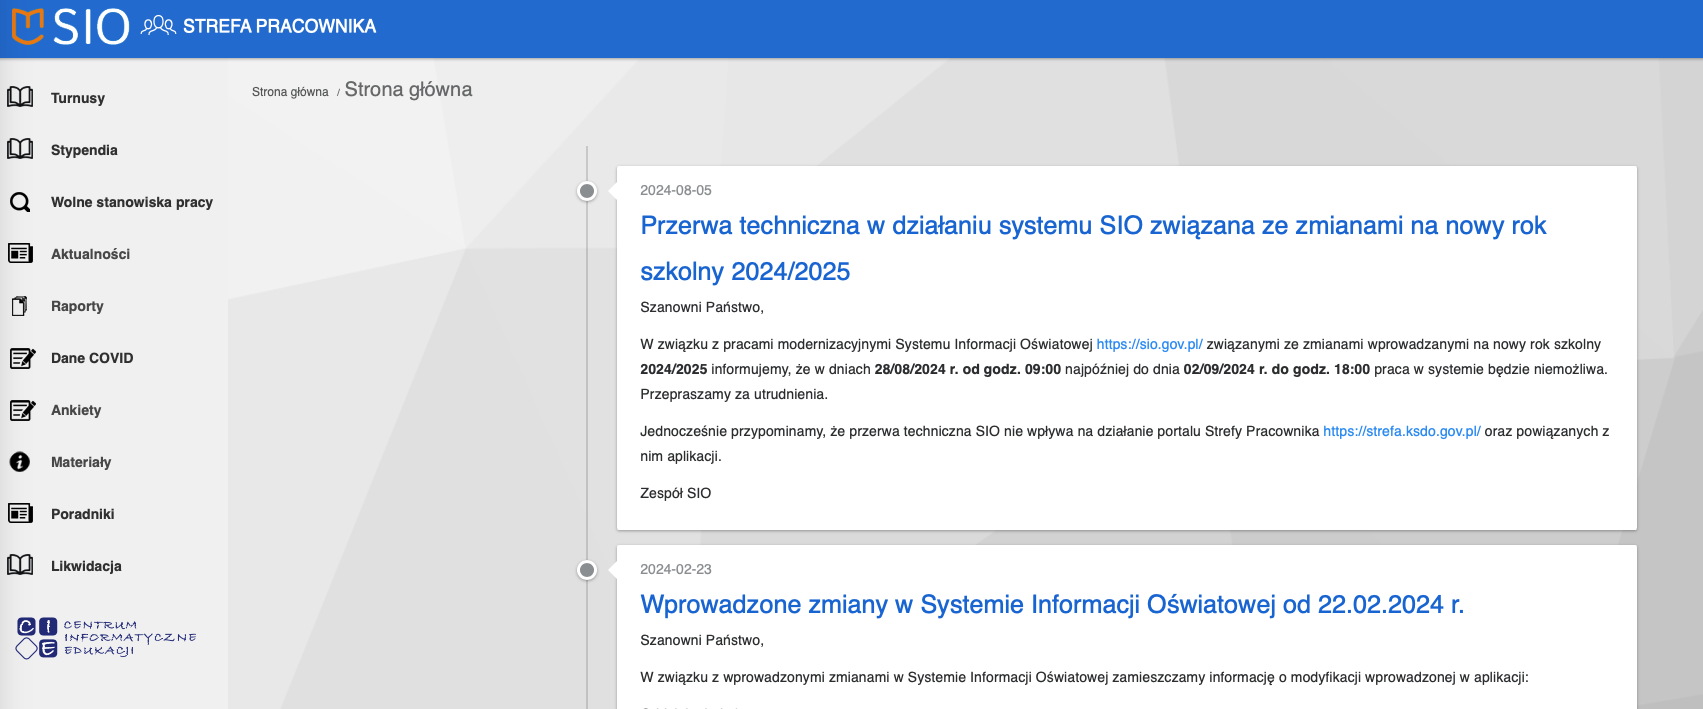Screen dimensions: 1703x709
Task: Open the Ankiety section
Action: click(76, 410)
